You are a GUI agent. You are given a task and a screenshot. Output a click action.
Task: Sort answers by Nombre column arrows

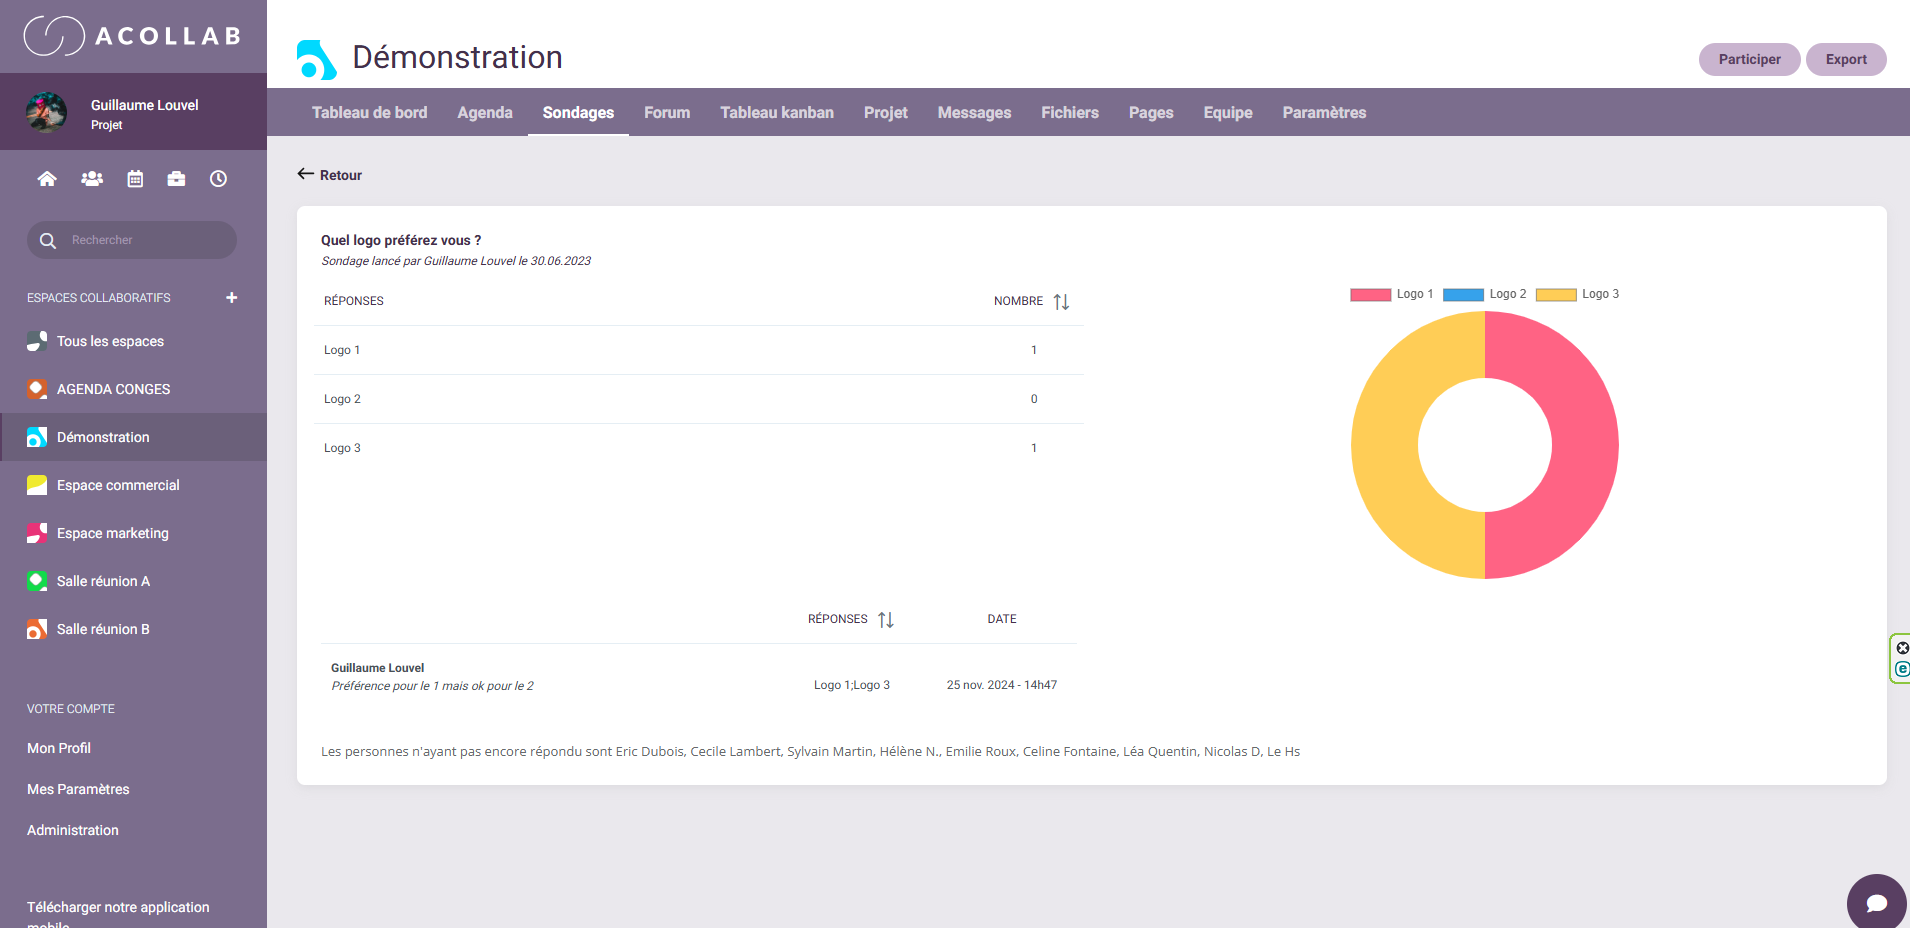1061,302
